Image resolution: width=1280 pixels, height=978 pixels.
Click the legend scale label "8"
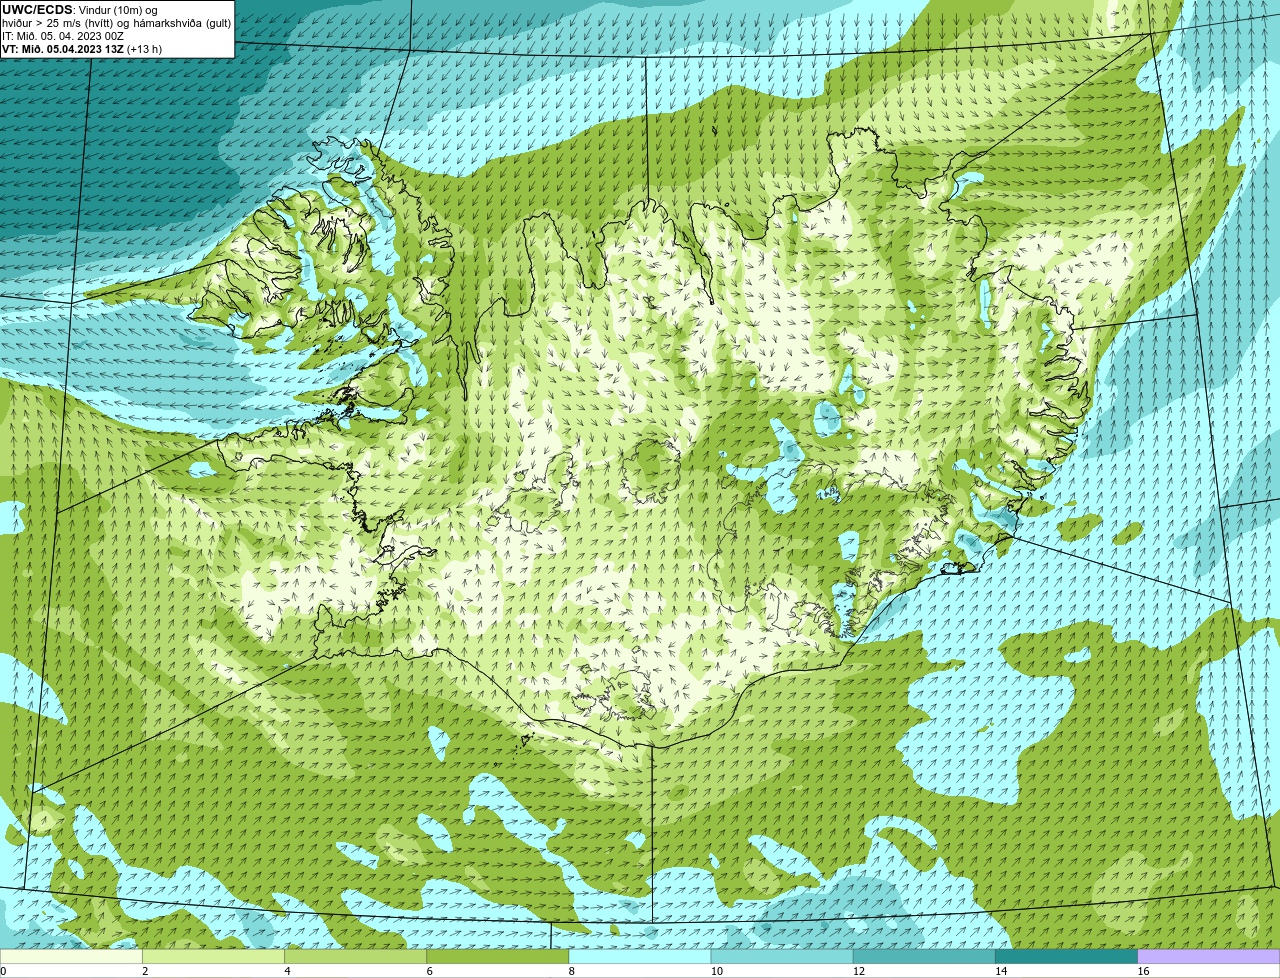tap(572, 971)
